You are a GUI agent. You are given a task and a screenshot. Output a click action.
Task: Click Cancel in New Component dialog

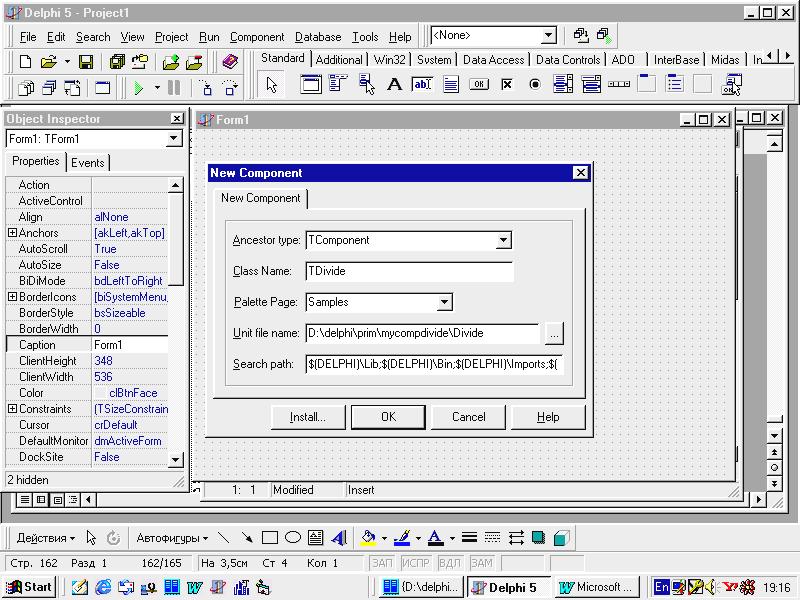pos(468,417)
